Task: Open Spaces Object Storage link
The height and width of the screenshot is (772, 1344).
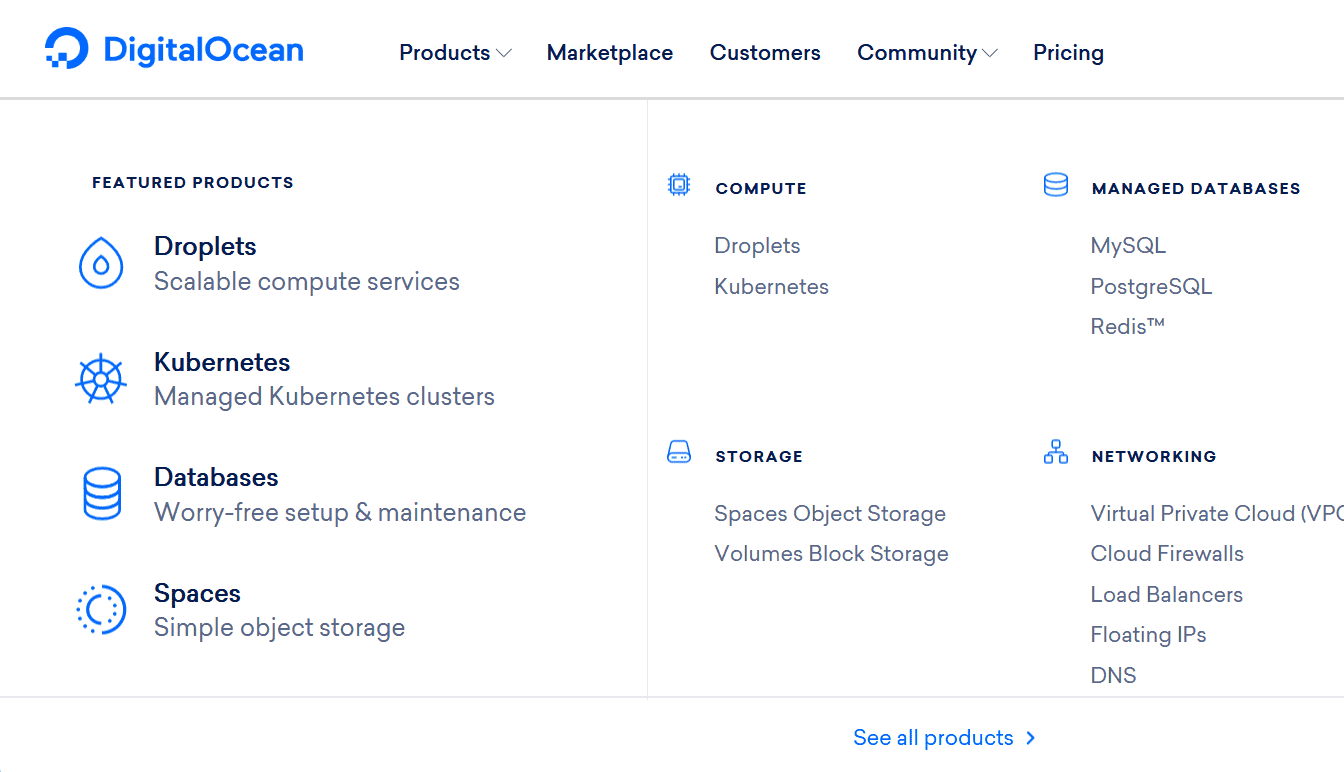Action: (x=830, y=514)
